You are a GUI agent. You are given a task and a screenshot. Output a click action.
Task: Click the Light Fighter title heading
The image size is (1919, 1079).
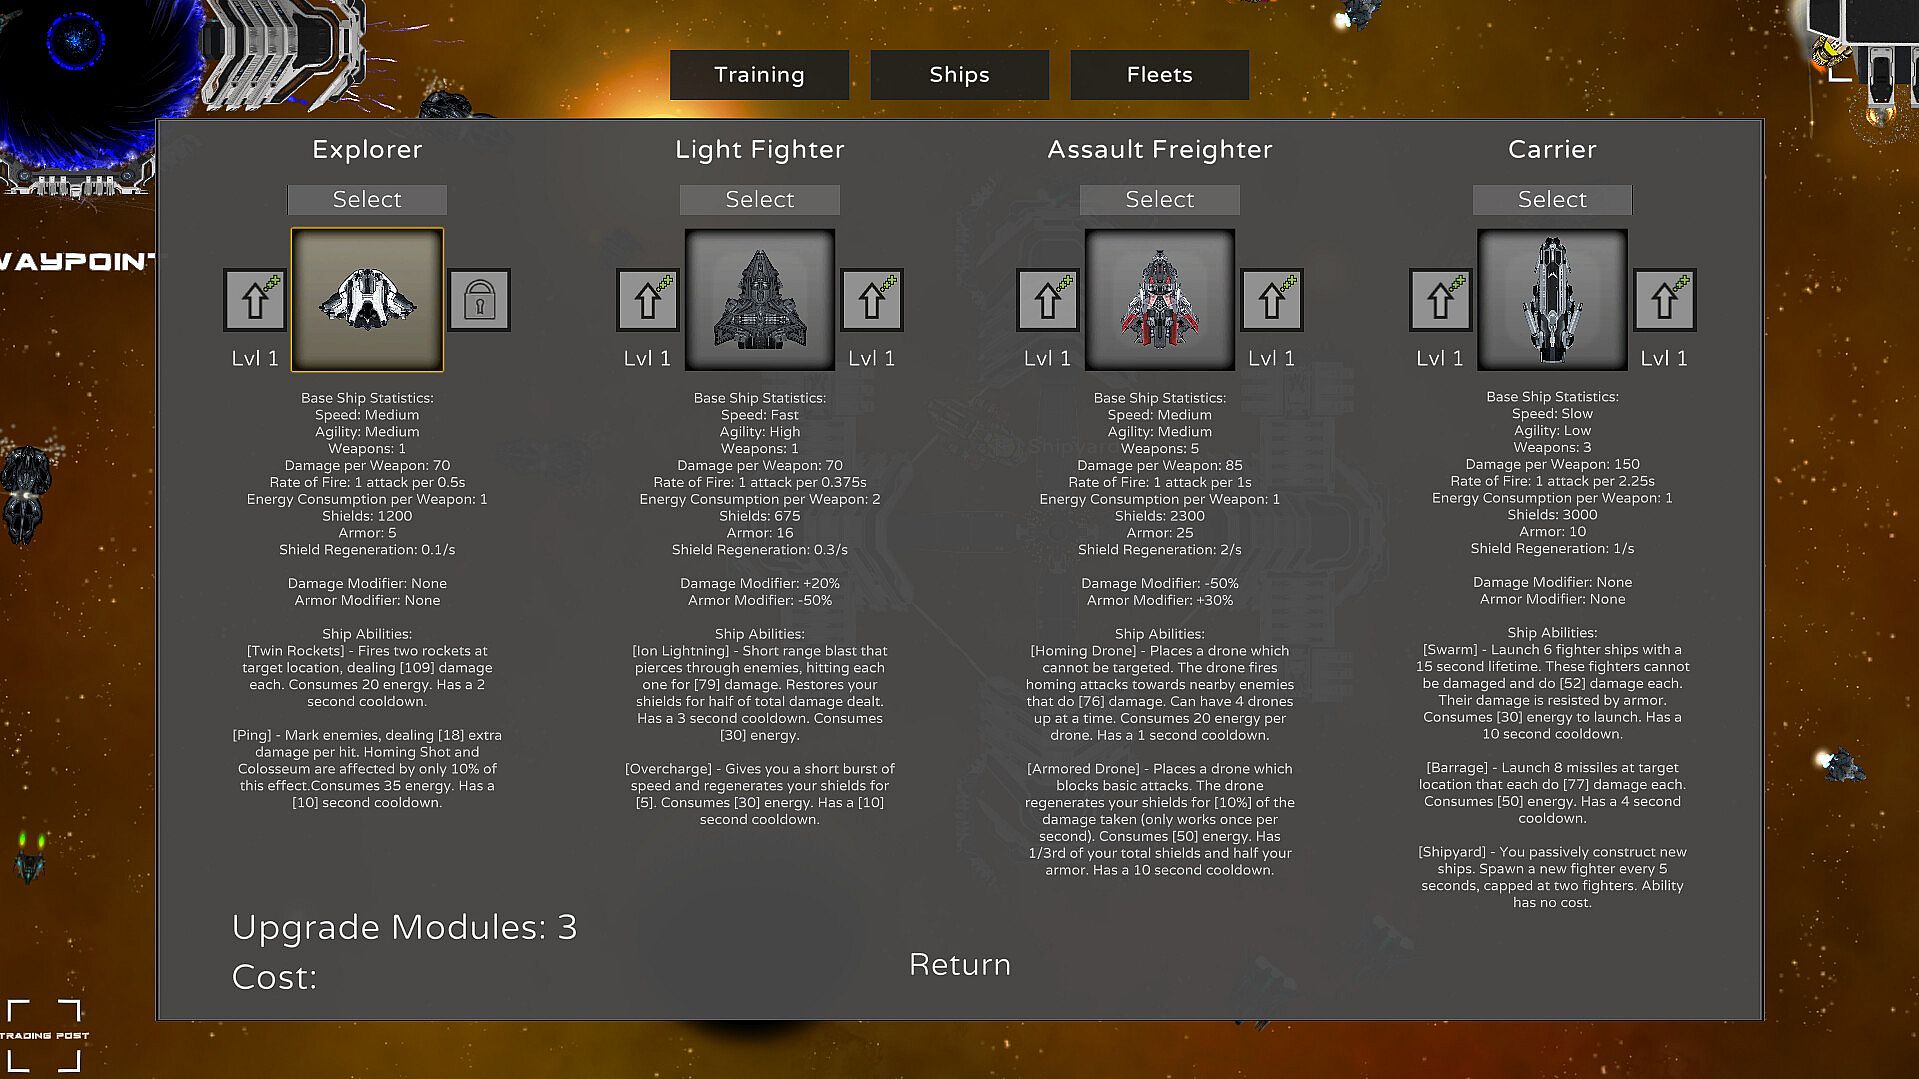coord(760,149)
